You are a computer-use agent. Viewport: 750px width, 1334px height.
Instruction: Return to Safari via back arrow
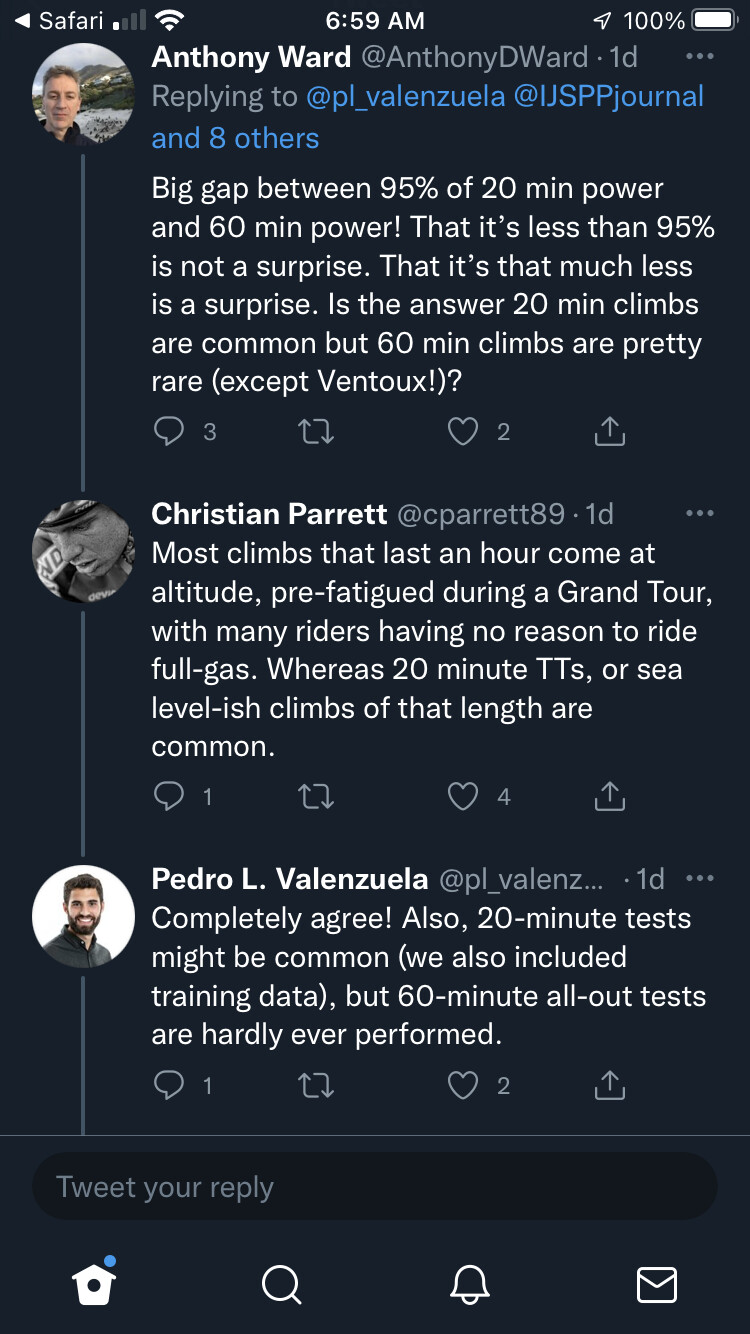[60, 20]
